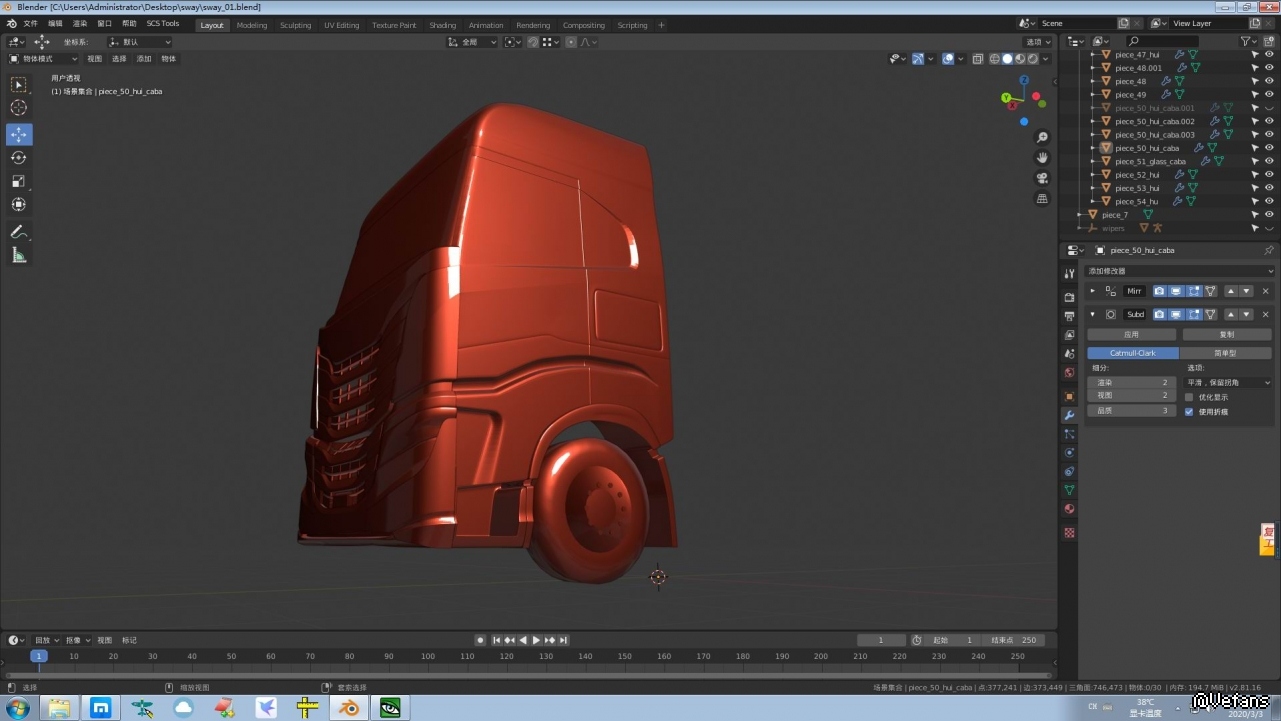The width and height of the screenshot is (1281, 721).
Task: Click the camera view icon in the viewport
Action: (1042, 178)
